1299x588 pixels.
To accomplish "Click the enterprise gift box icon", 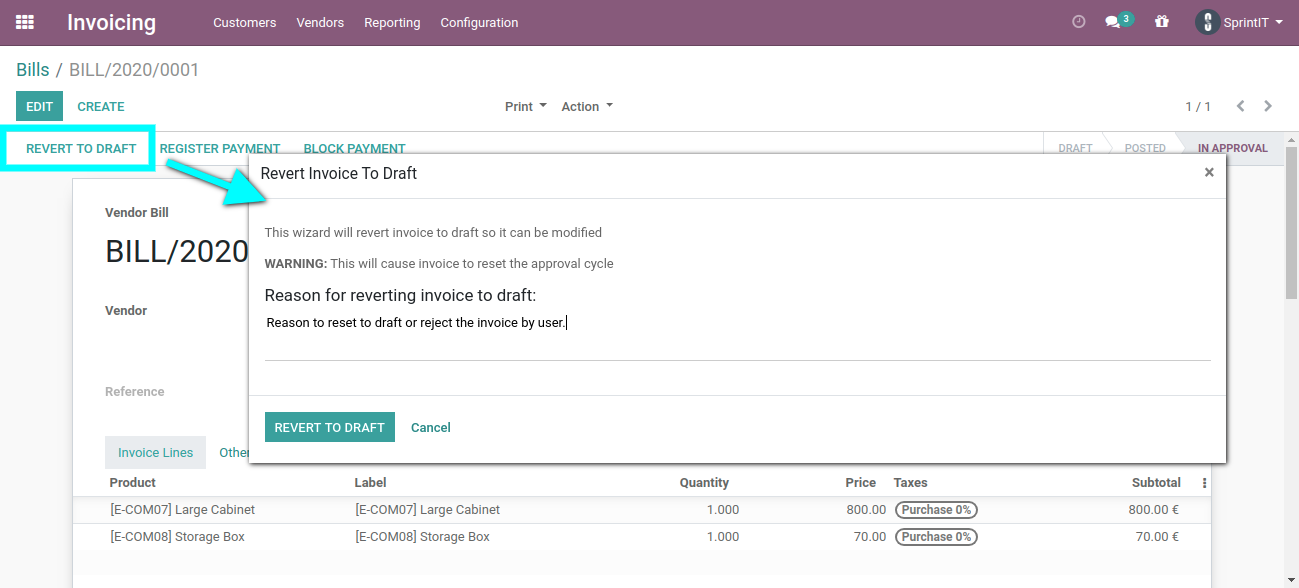I will click(x=1160, y=22).
